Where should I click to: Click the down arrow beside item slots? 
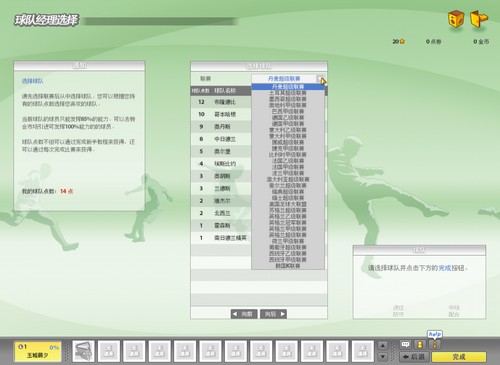(x=383, y=357)
